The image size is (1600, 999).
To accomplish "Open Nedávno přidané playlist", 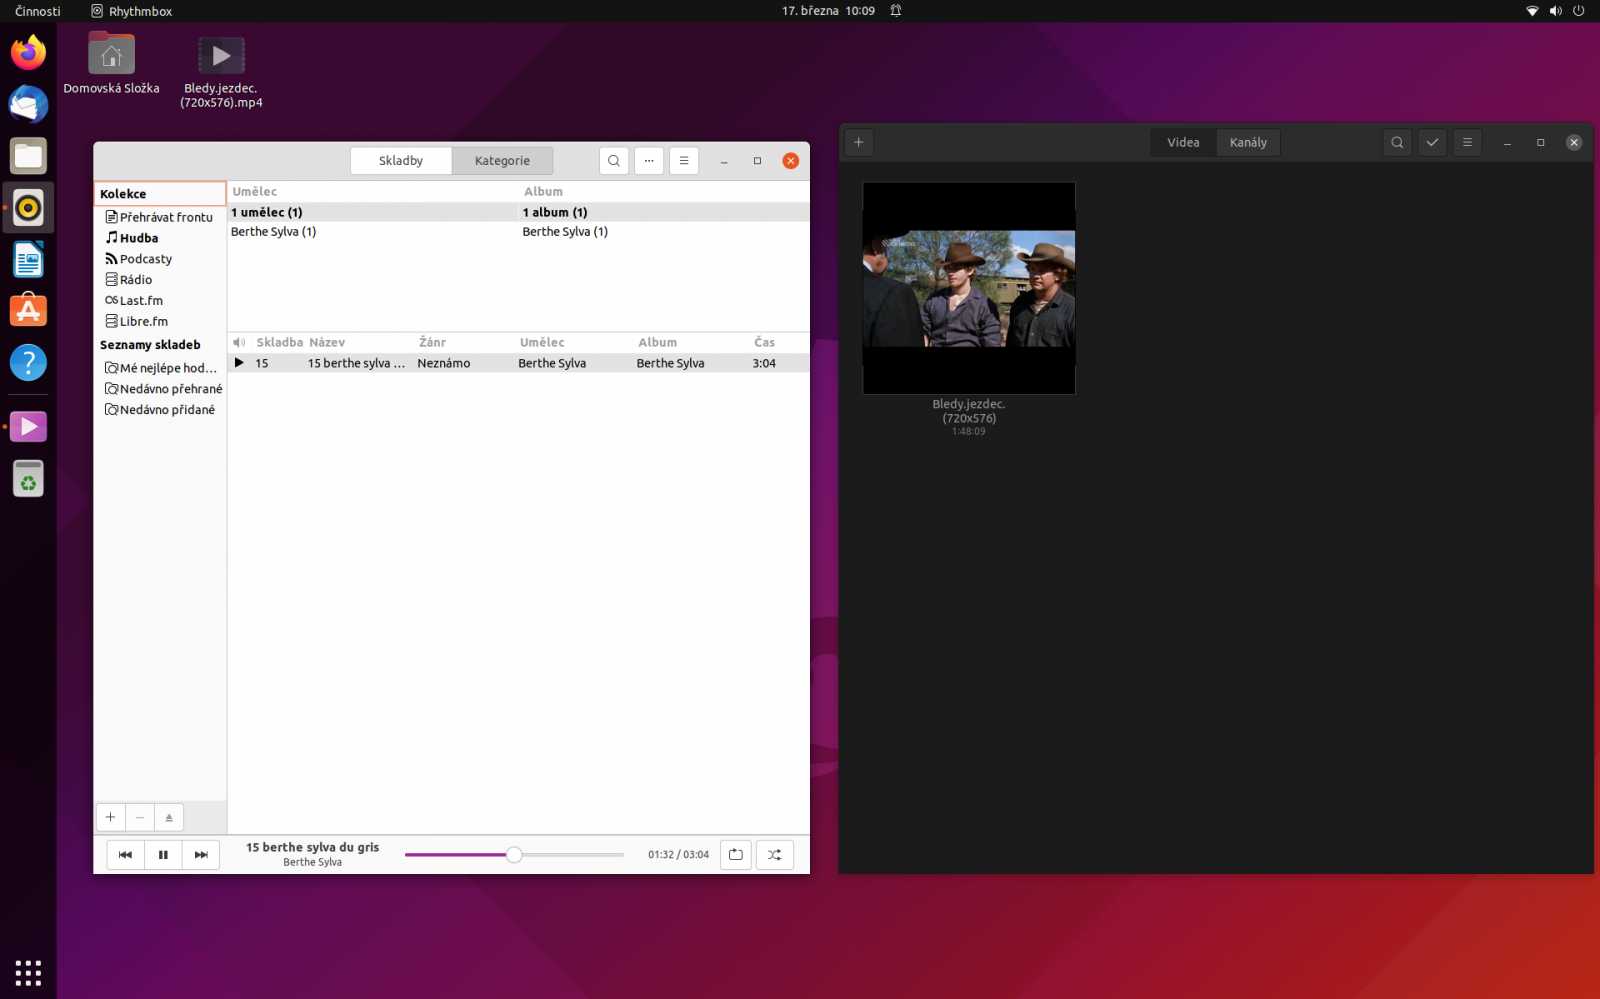I will tap(160, 410).
